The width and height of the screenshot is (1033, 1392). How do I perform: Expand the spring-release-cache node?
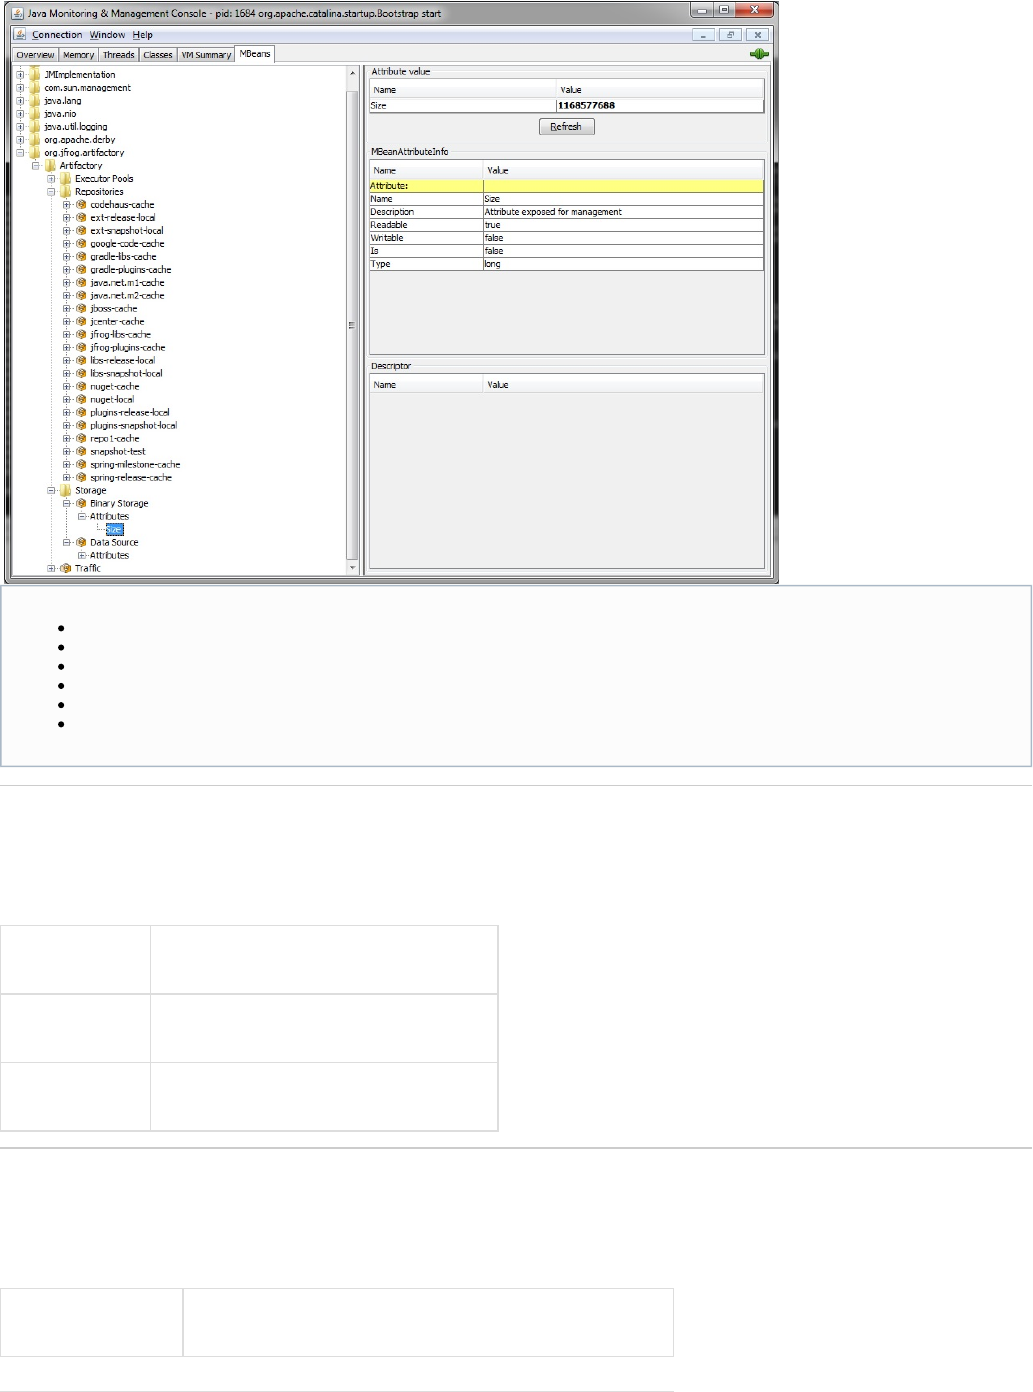[x=67, y=477]
